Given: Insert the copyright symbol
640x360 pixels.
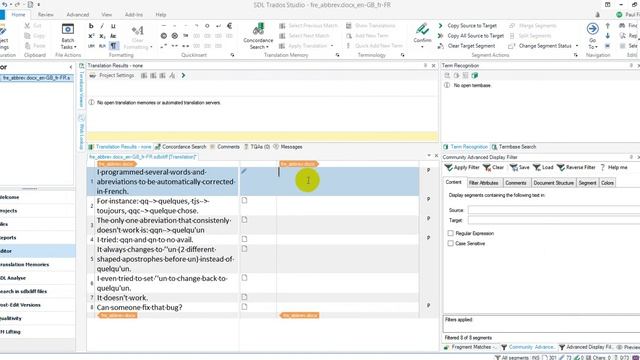Looking at the screenshot, I should [x=164, y=36].
